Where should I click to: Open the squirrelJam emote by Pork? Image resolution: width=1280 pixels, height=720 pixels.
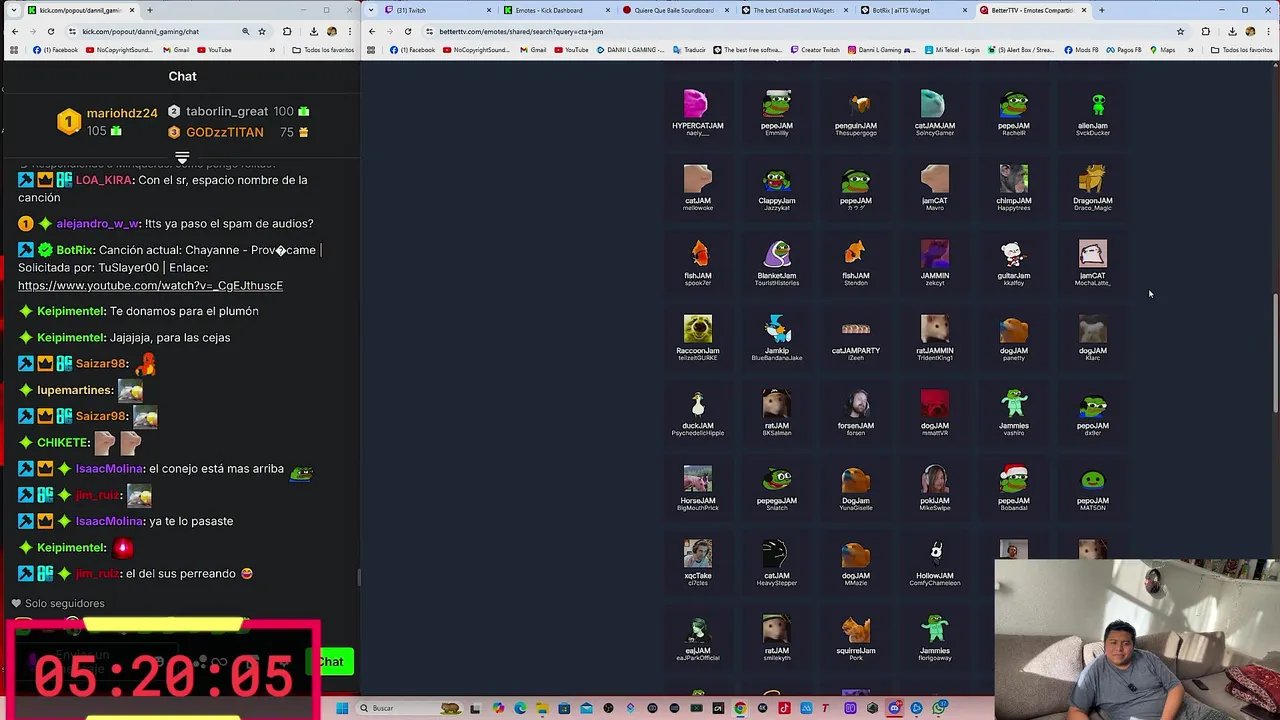(x=856, y=637)
